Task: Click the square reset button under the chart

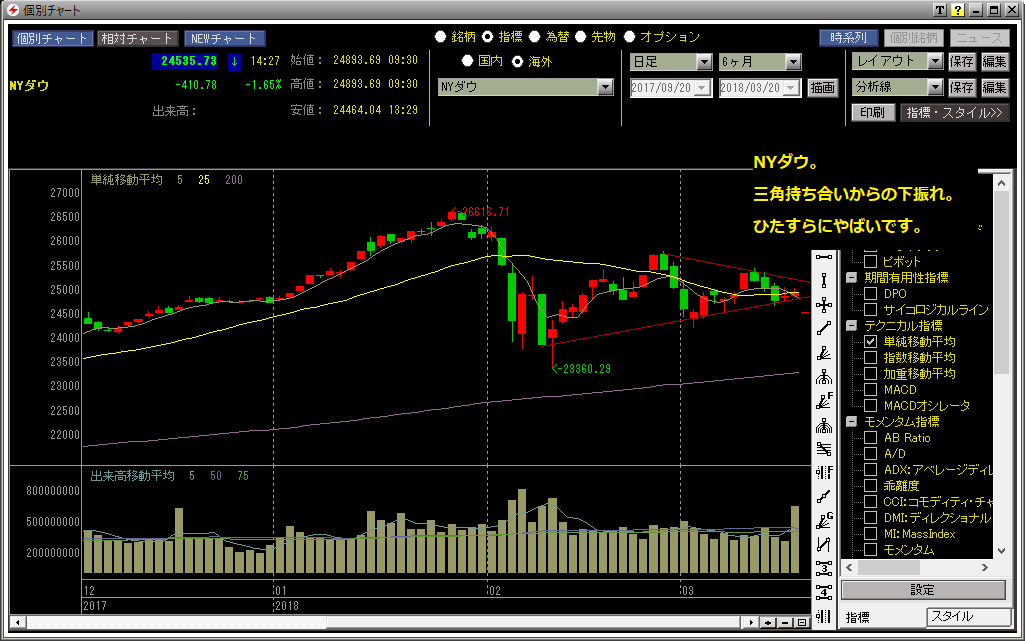Action: pyautogui.click(x=802, y=623)
